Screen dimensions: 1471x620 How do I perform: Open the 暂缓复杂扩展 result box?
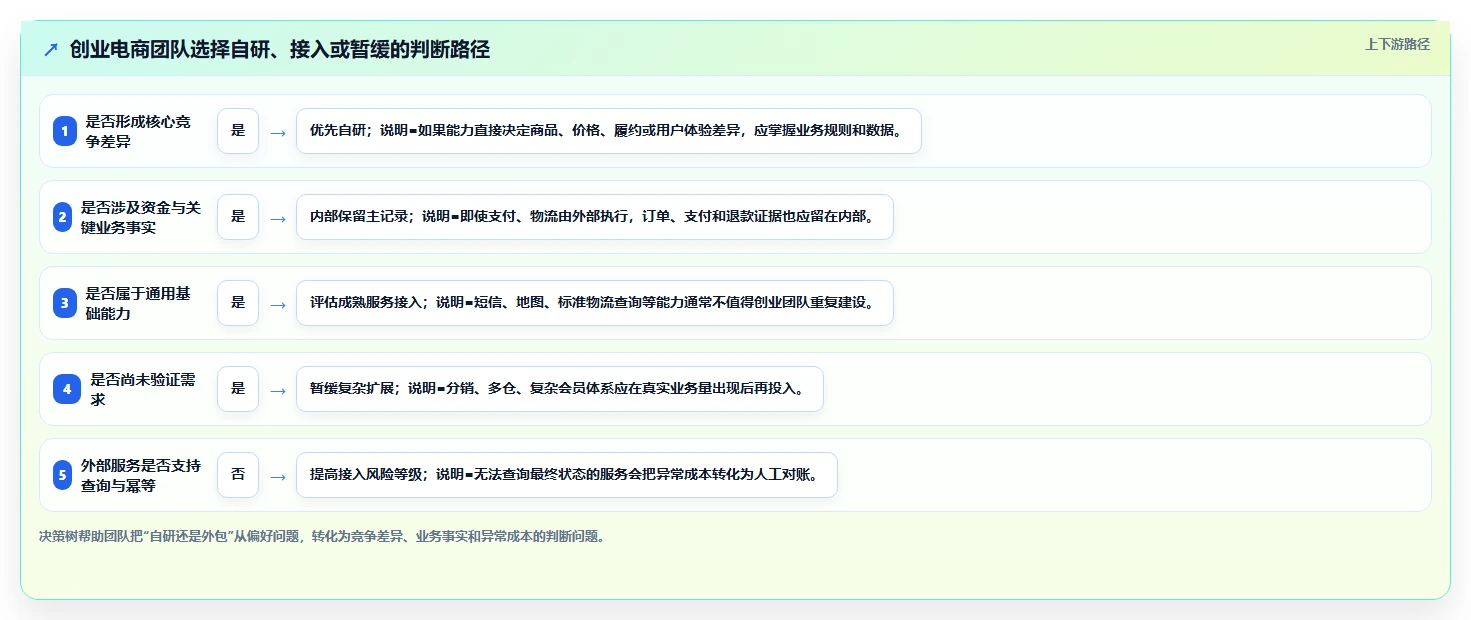[x=559, y=389]
